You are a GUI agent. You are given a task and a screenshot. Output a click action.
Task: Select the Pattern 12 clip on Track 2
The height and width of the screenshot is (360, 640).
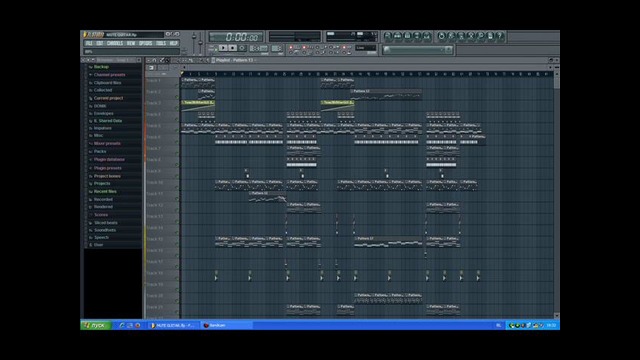[x=386, y=94]
